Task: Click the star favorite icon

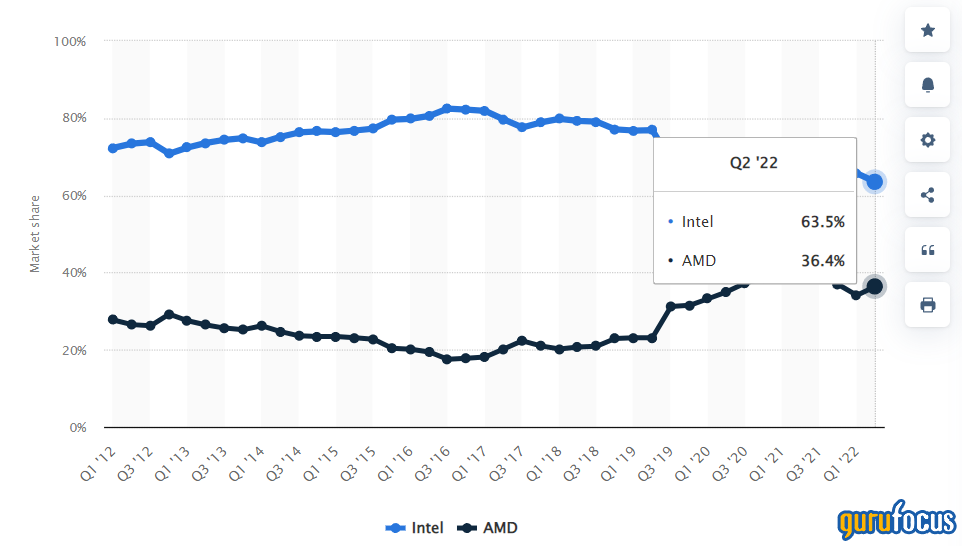Action: pyautogui.click(x=927, y=30)
